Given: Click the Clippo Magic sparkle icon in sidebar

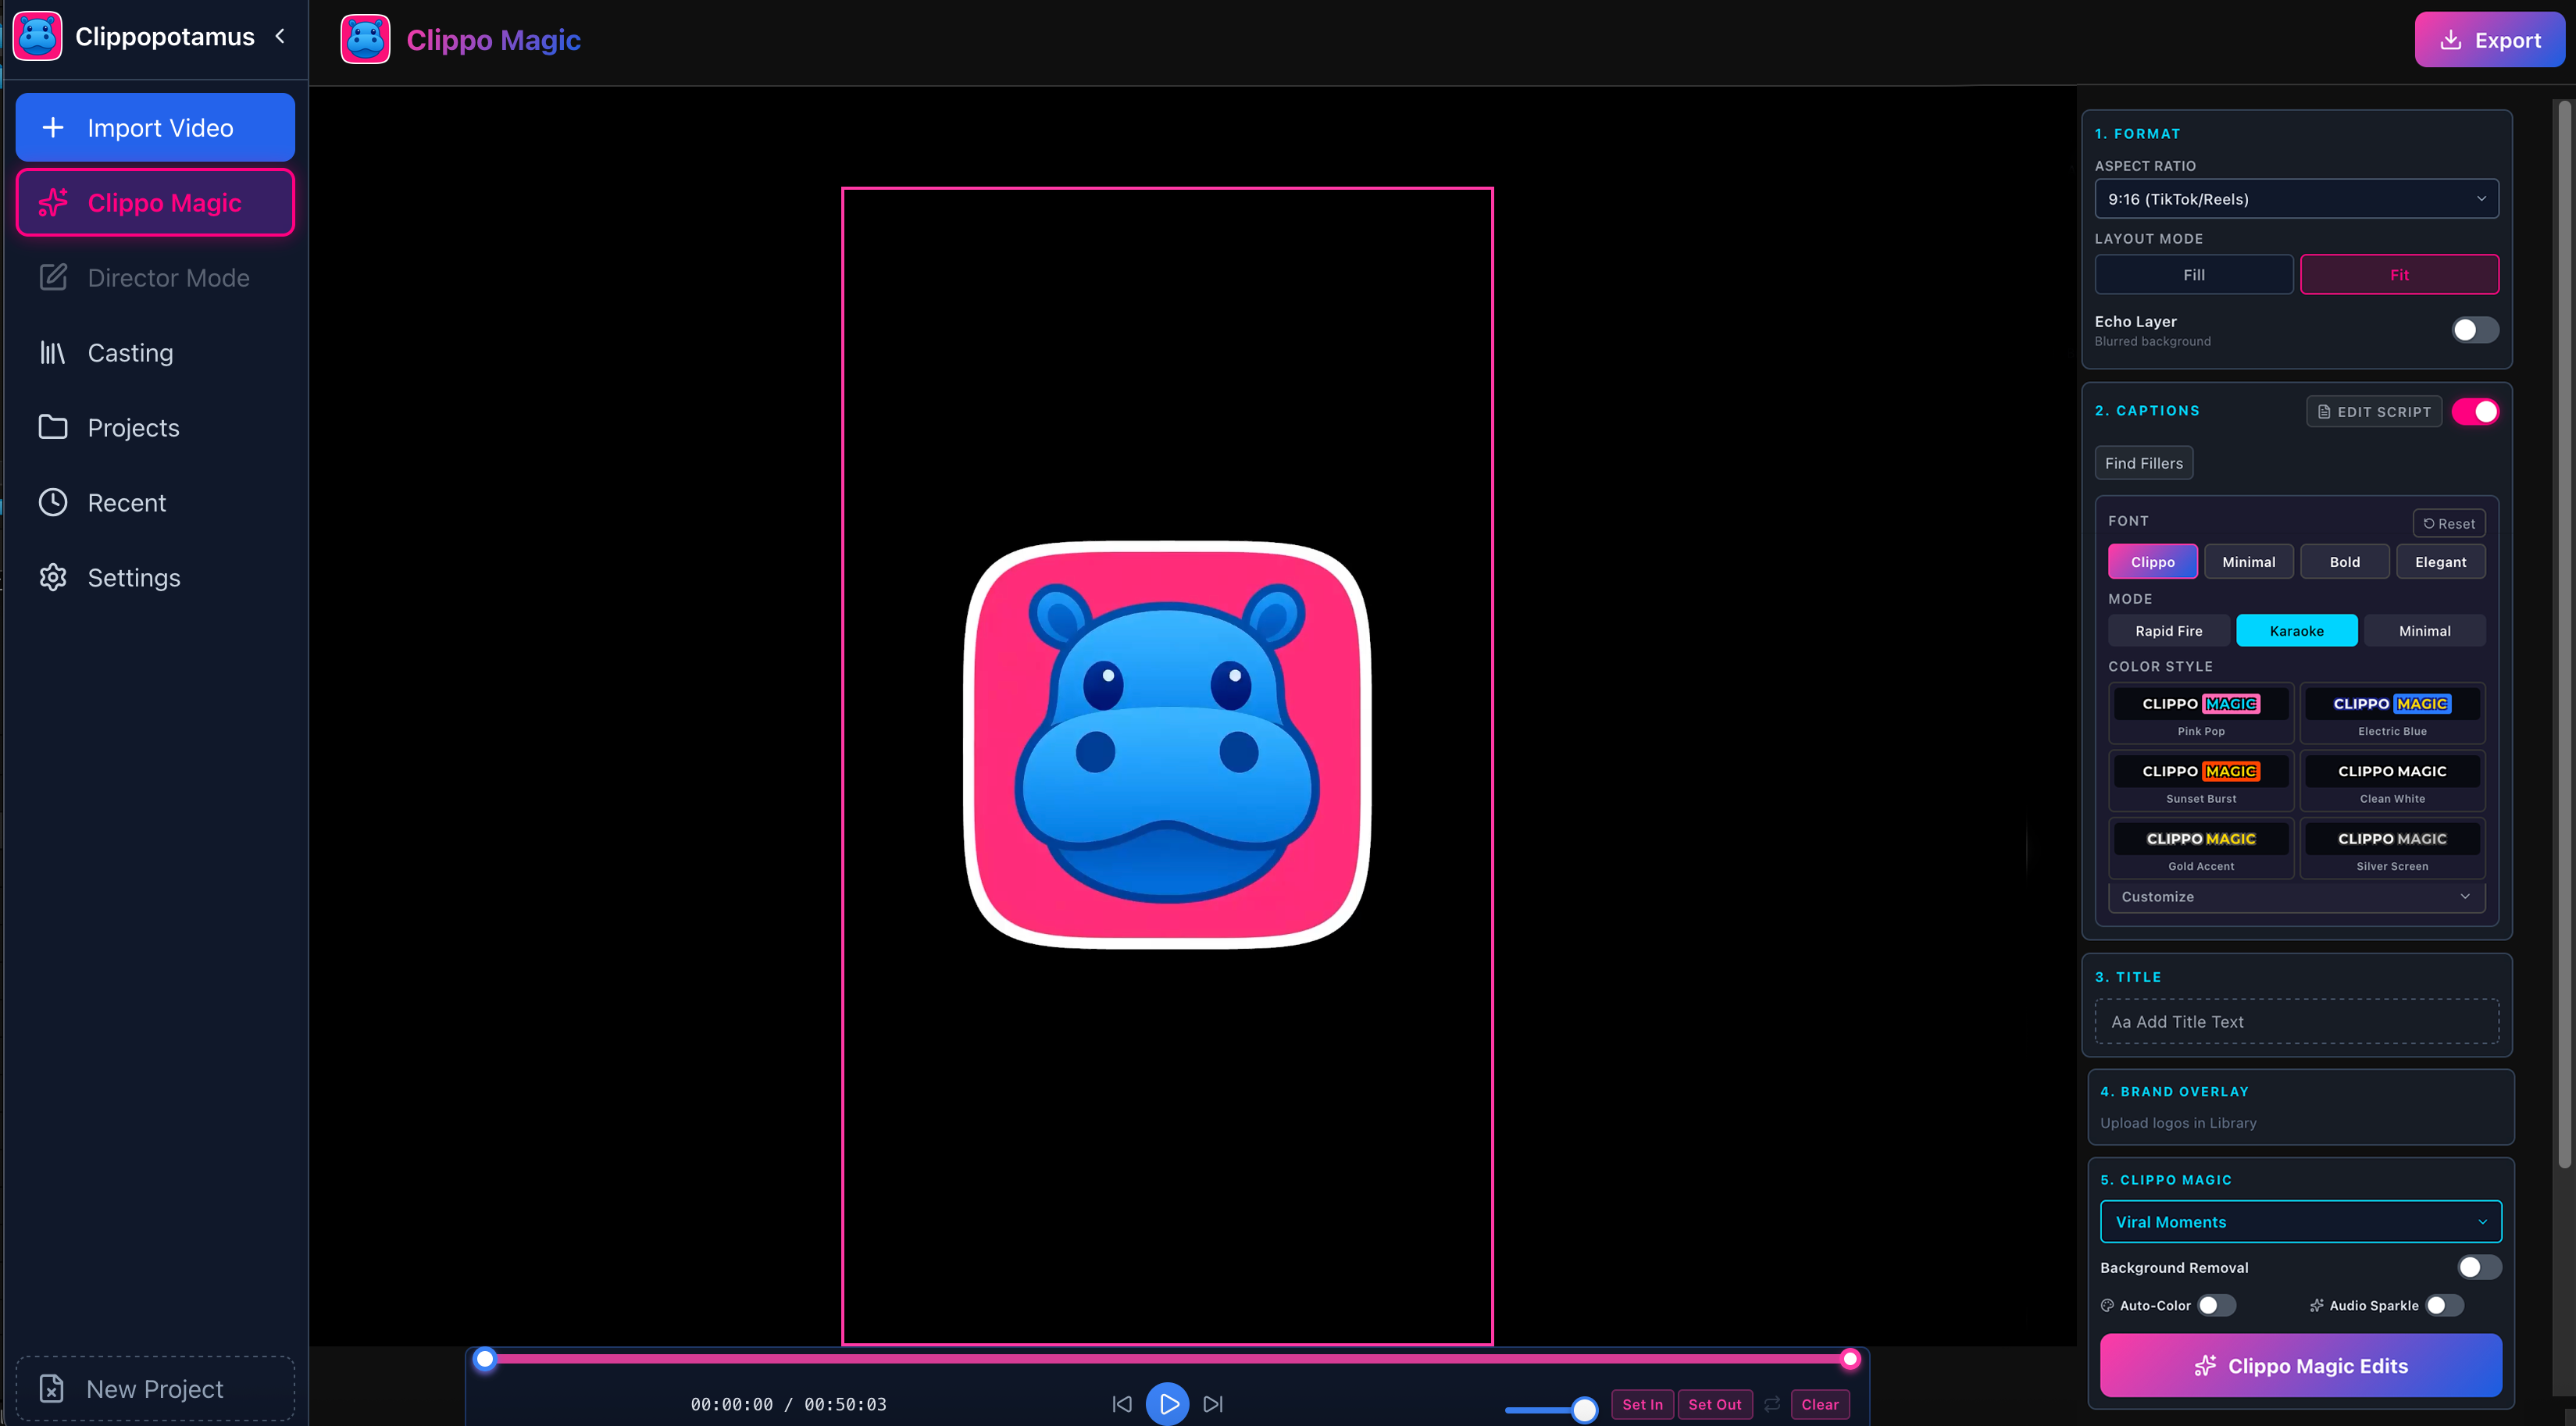Looking at the screenshot, I should coord(53,202).
